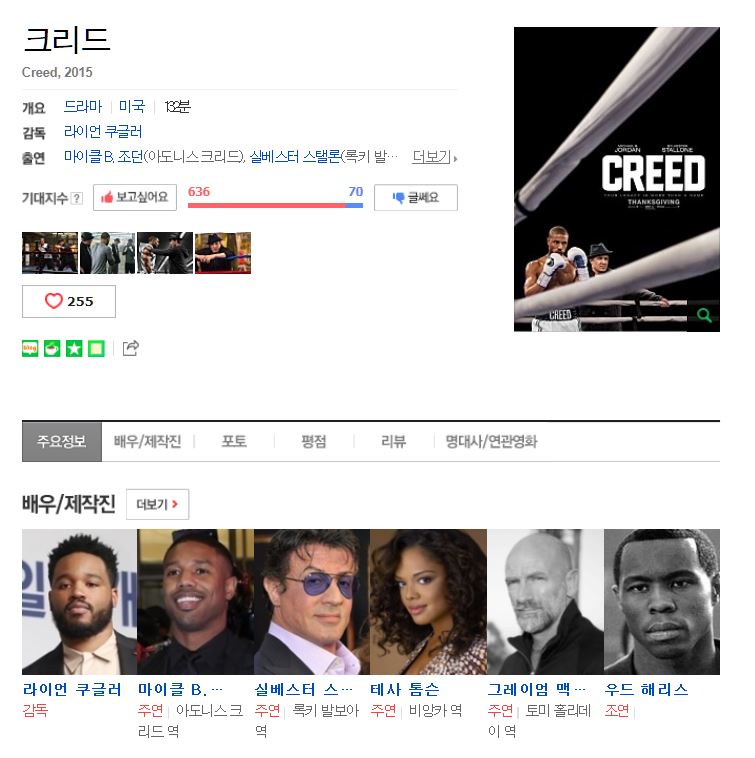The height and width of the screenshot is (758, 755).
Task: Toggle the heart like button with 255
Action: coord(69,301)
